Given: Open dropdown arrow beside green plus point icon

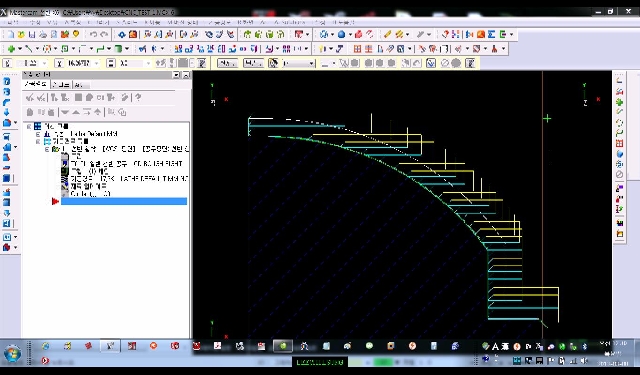Looking at the screenshot, I should pyautogui.click(x=20, y=49).
